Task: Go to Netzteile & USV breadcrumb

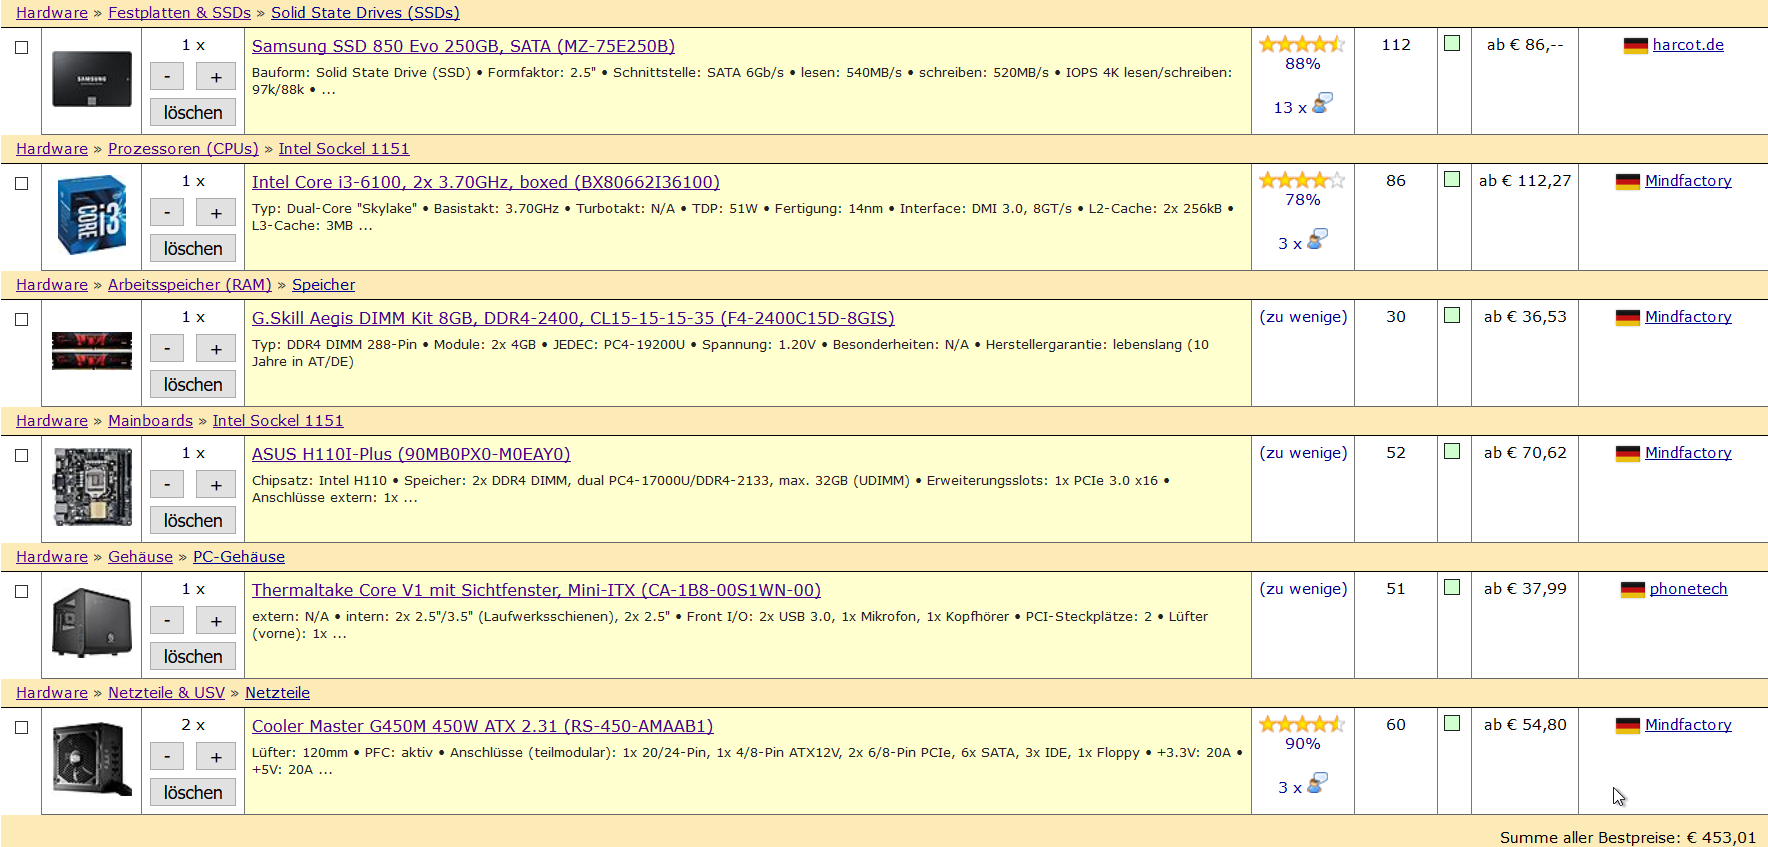Action: 166,693
